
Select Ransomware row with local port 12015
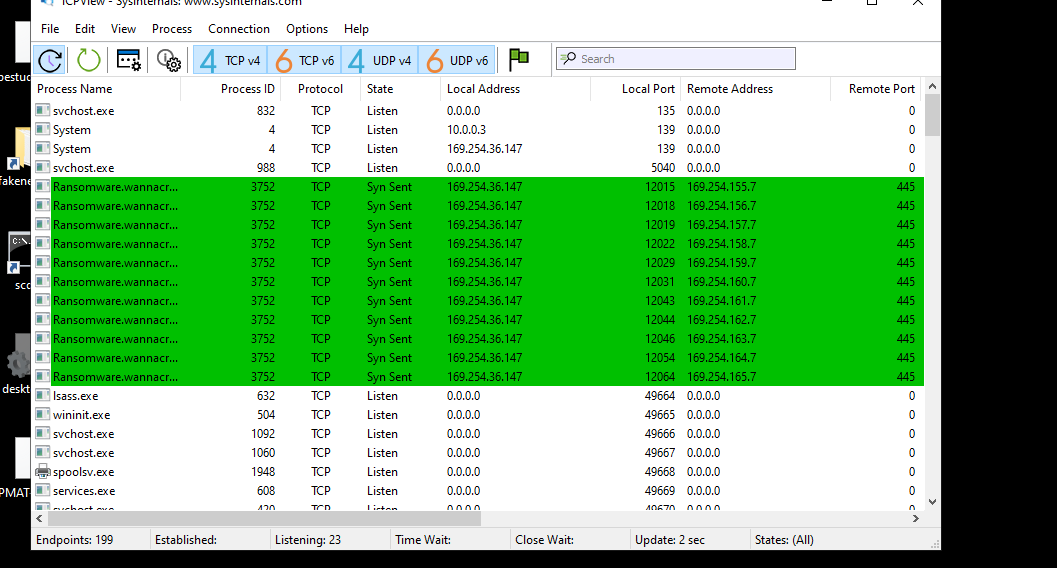coord(478,187)
